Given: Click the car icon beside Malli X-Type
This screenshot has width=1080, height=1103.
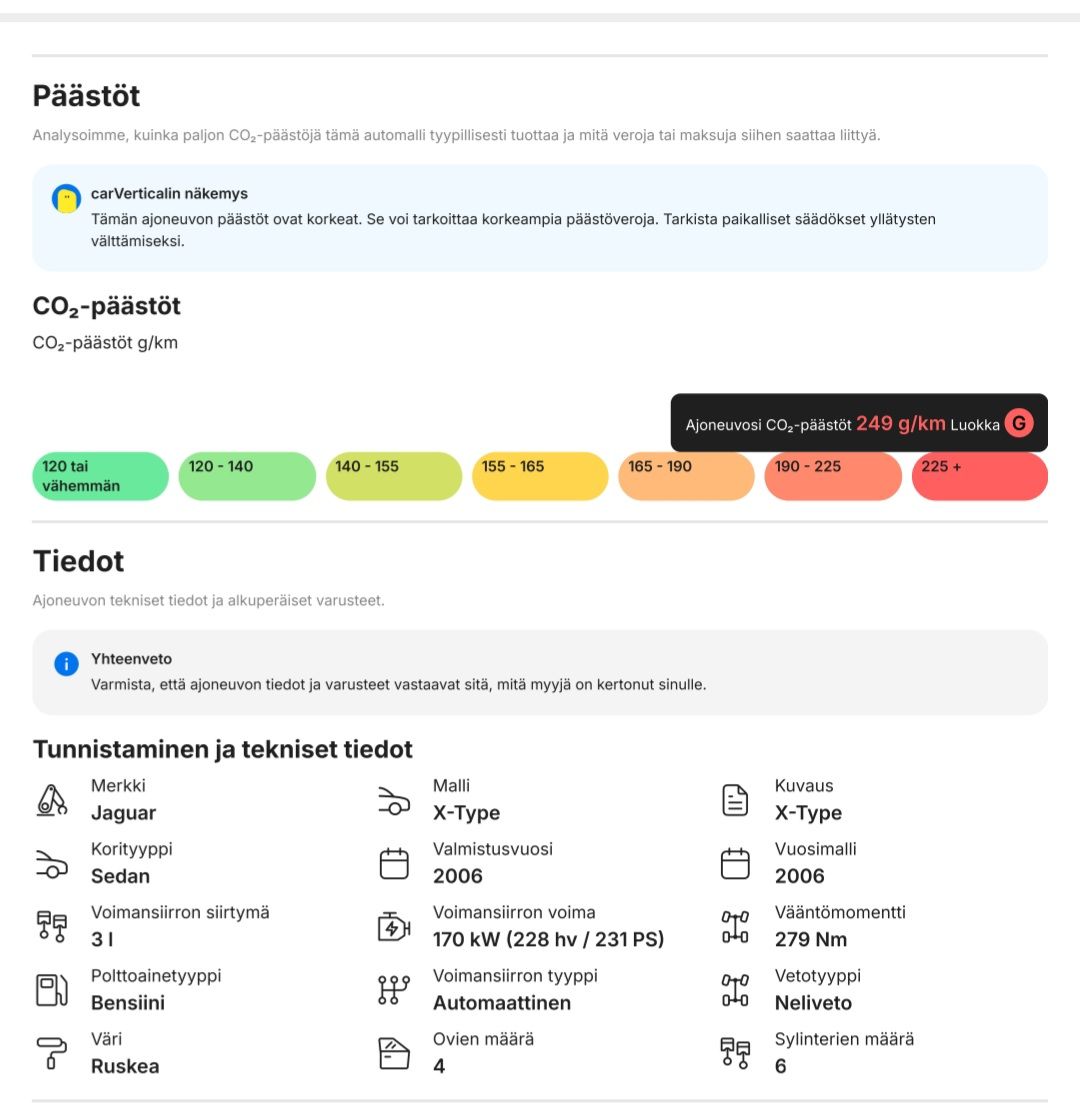Looking at the screenshot, I should tap(394, 800).
